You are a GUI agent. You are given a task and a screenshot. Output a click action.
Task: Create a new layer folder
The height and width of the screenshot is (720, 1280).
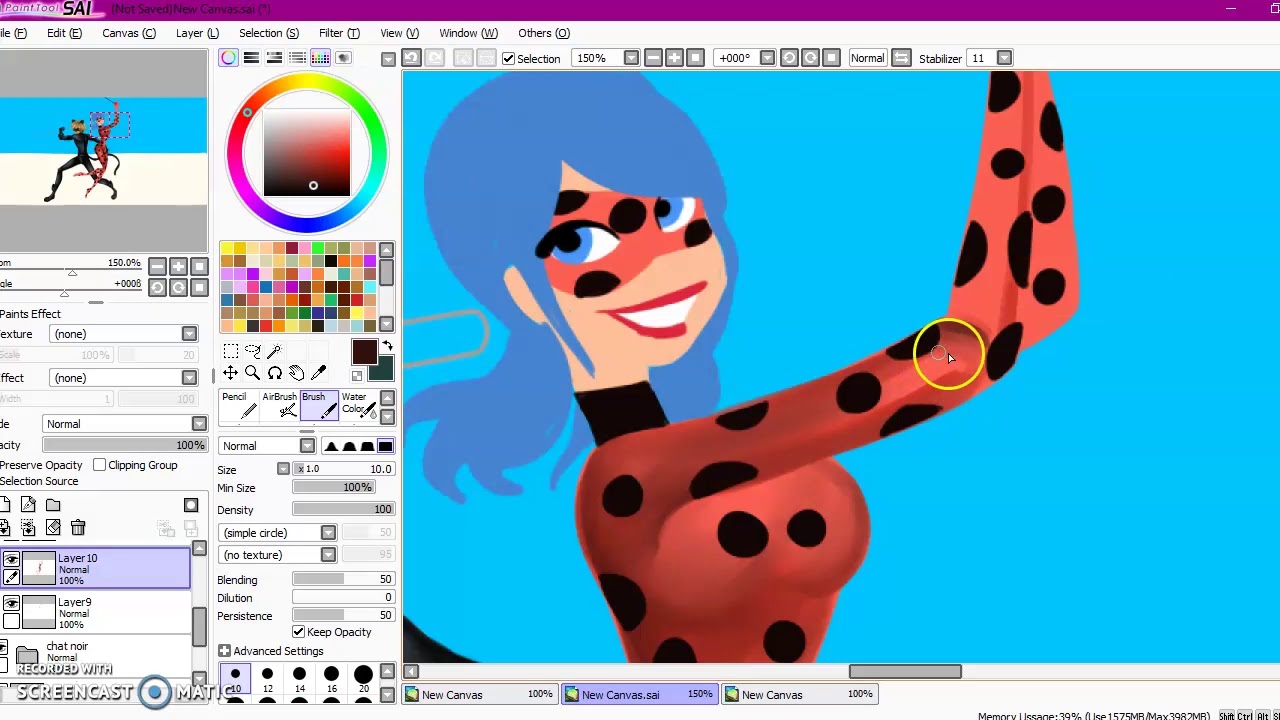[x=53, y=505]
